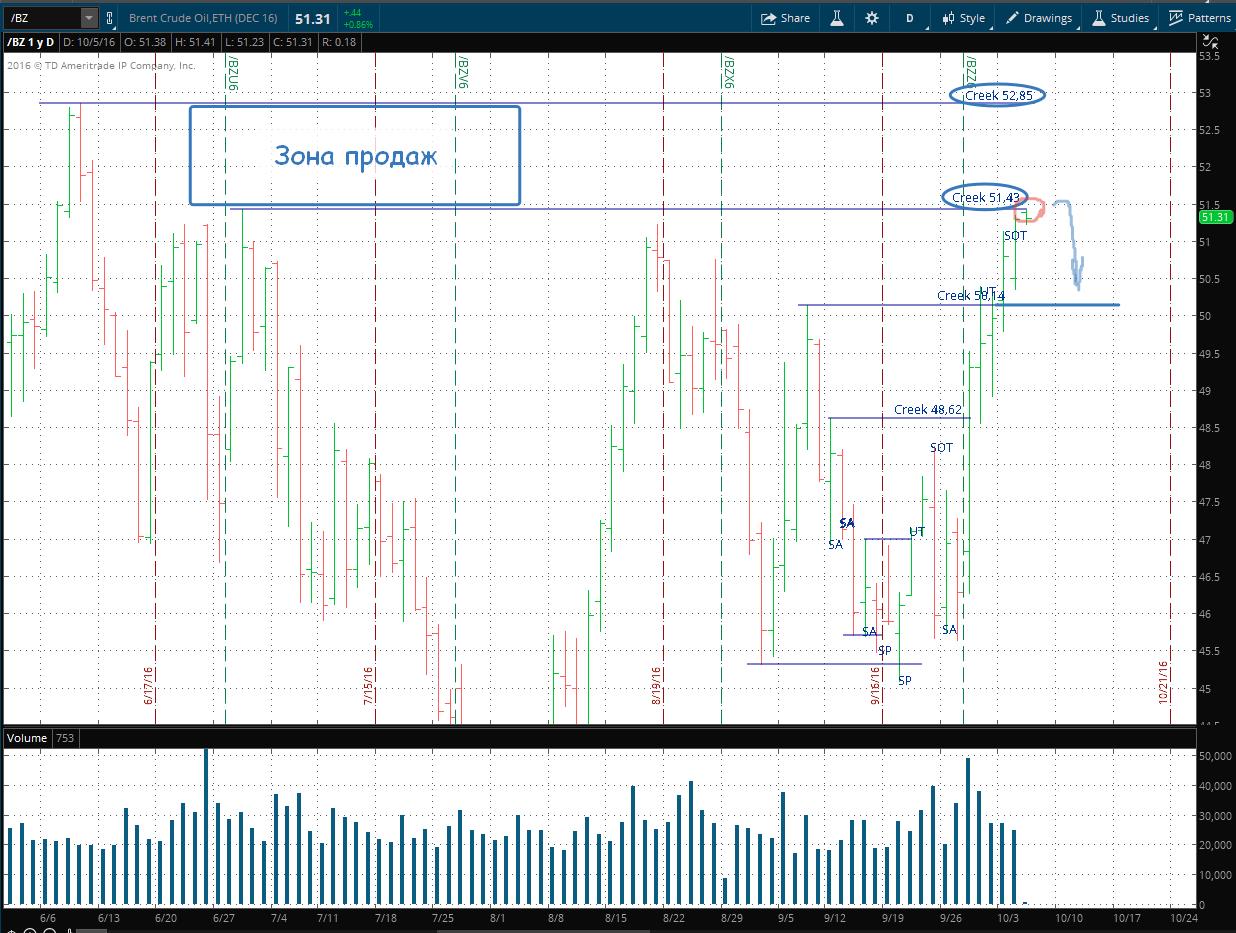Open chart settings with the gear icon
Viewport: 1236px width, 933px height.
point(871,18)
